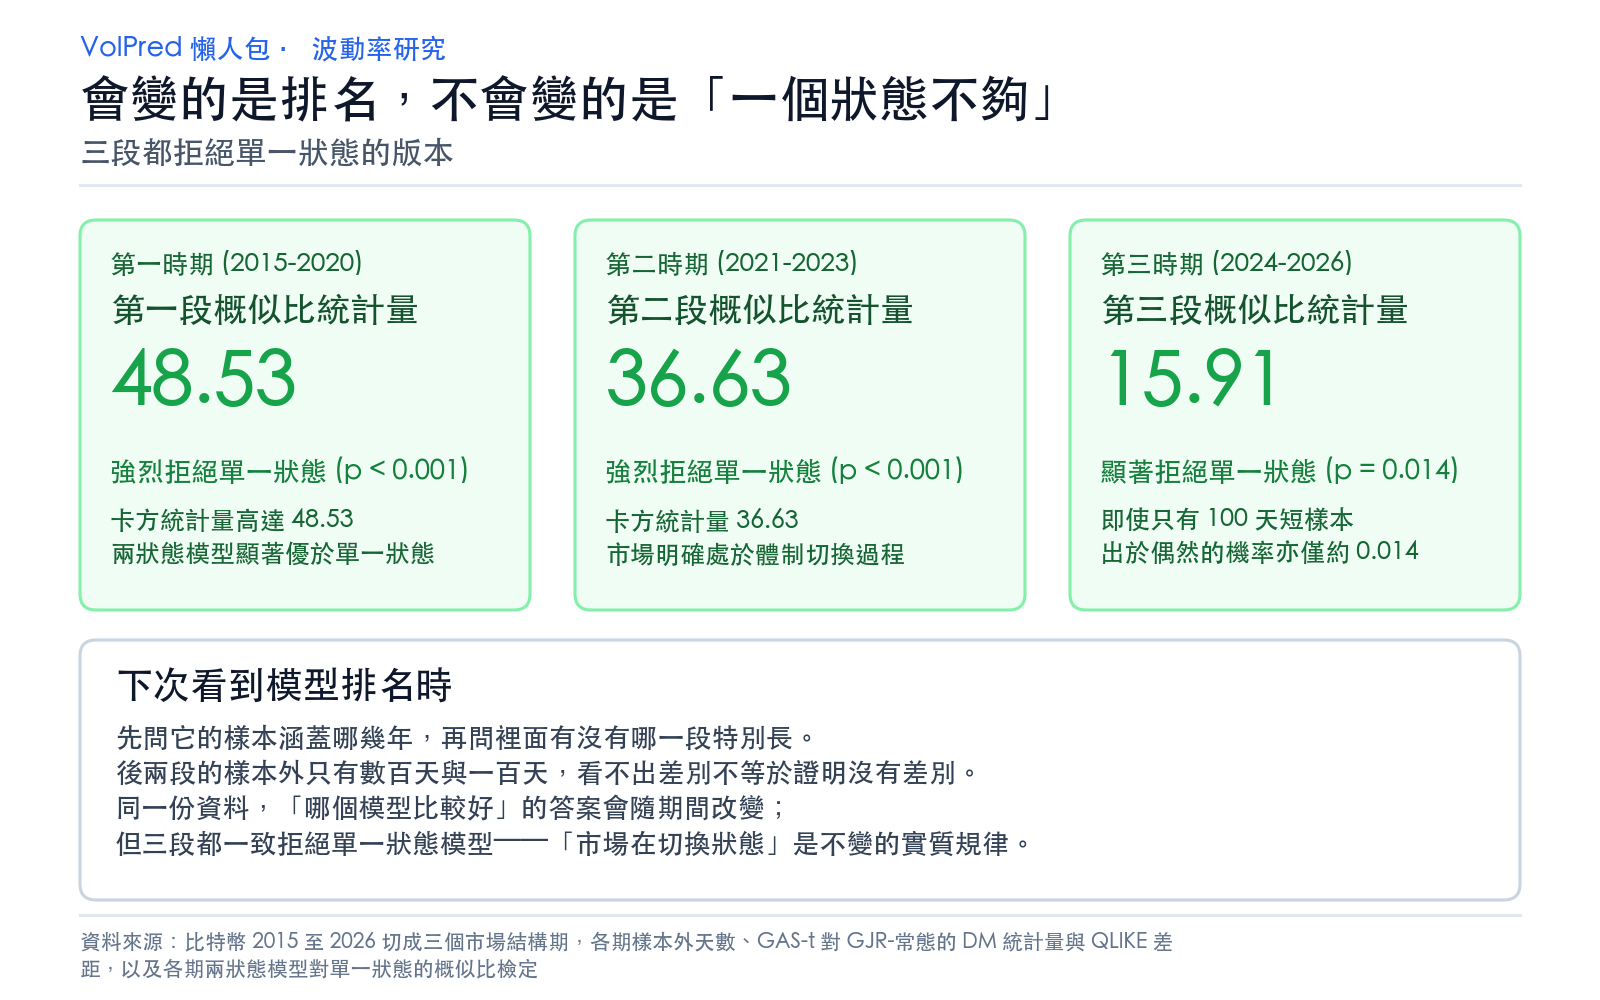The width and height of the screenshot is (1600, 1000).
Task: Click the heading '第一段概似比統計量'
Action: (x=265, y=310)
